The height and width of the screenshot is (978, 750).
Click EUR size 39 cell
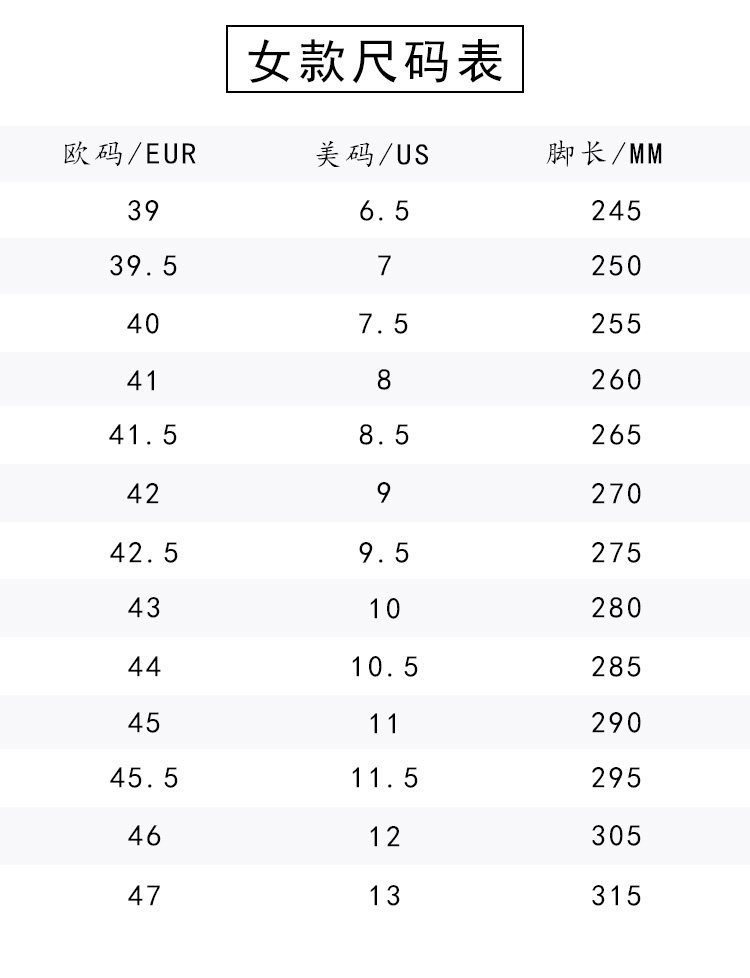(x=144, y=211)
